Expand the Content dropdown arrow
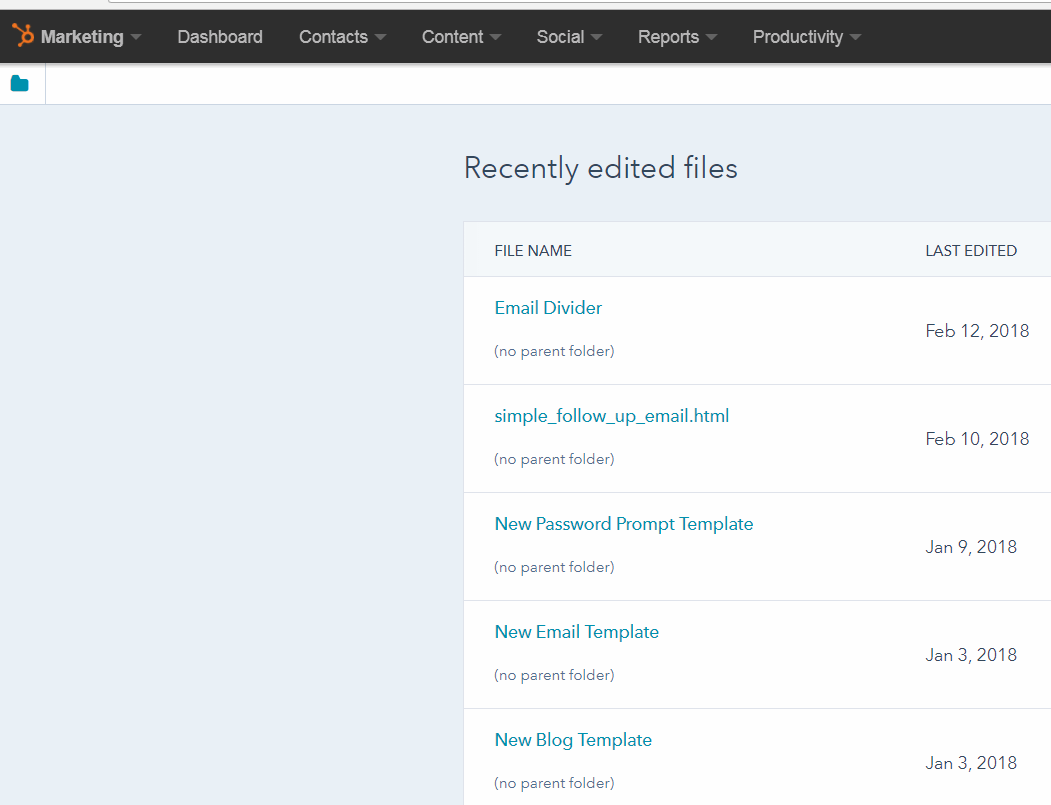The image size is (1051, 805). tap(496, 37)
